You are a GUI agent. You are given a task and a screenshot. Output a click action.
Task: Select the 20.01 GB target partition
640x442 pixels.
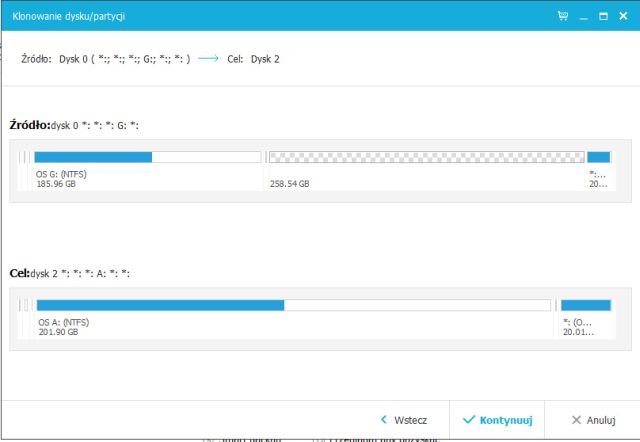pos(585,320)
